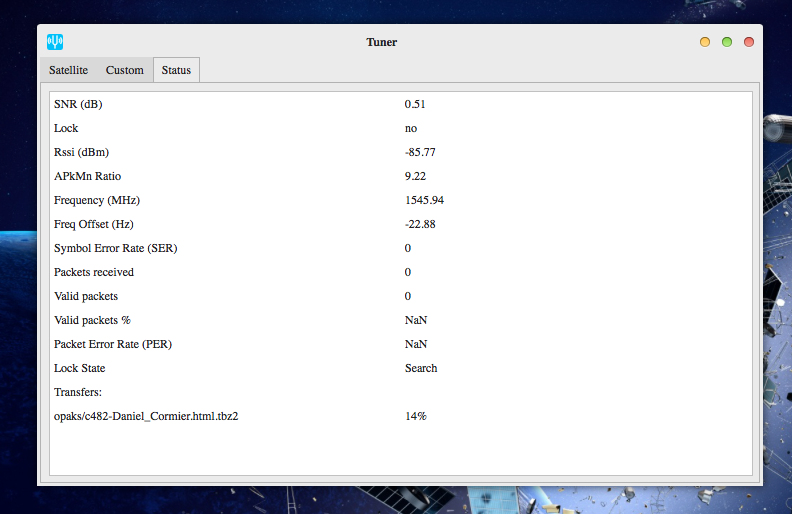This screenshot has width=792, height=514.
Task: Click the Frequency value 1545.94
Action: [x=424, y=200]
